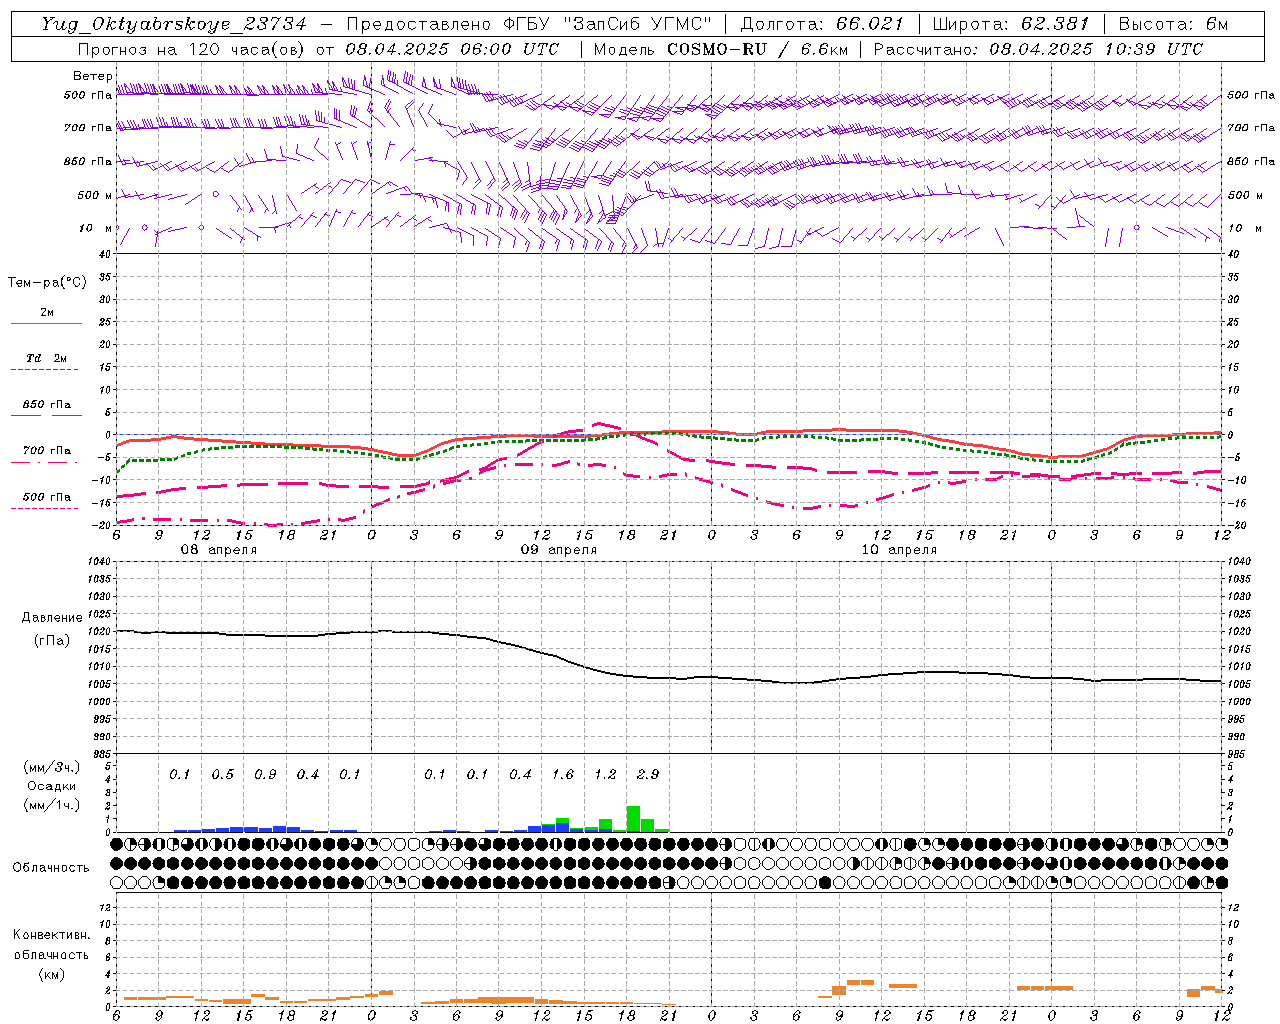Select the Конвективн. облачность label
This screenshot has height=1024, width=1280.
coord(51,945)
